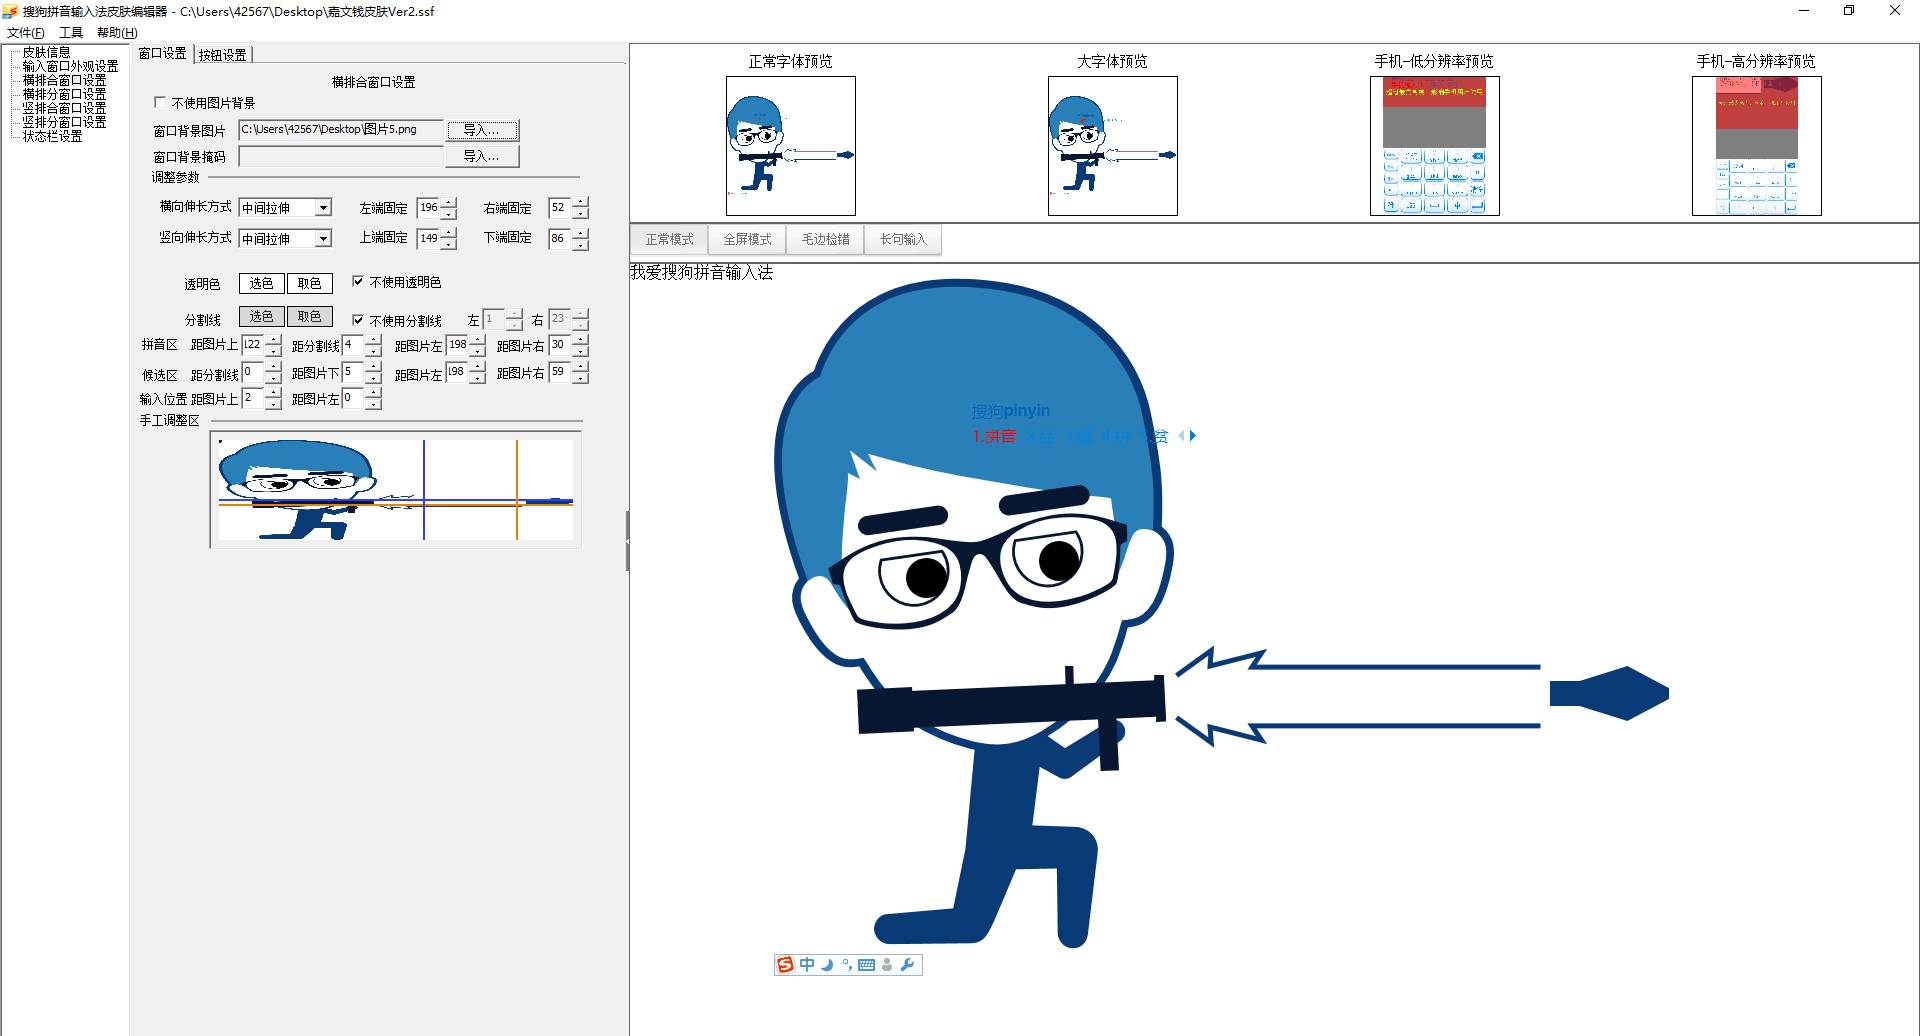Image resolution: width=1920 pixels, height=1036 pixels.
Task: Click 取色 button for 分割线
Action: pyautogui.click(x=310, y=316)
